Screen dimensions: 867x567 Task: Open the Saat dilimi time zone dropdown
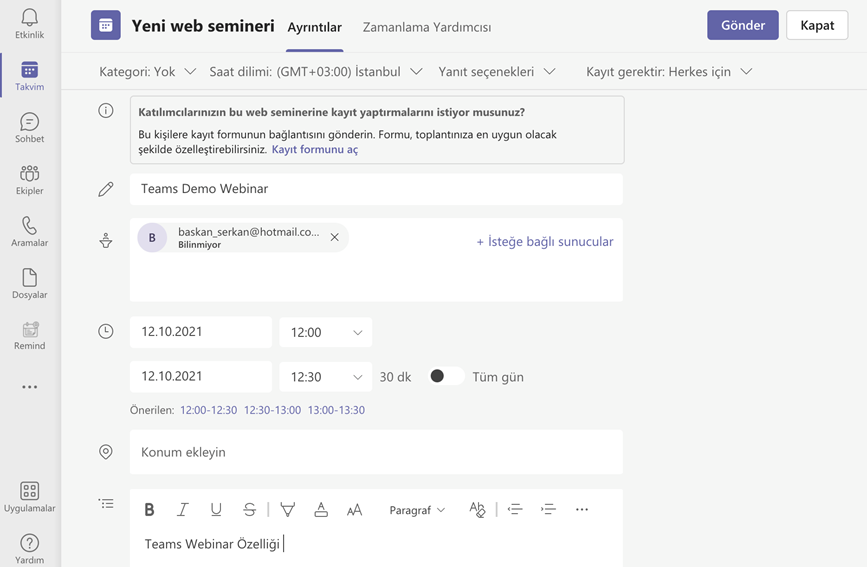click(x=316, y=71)
